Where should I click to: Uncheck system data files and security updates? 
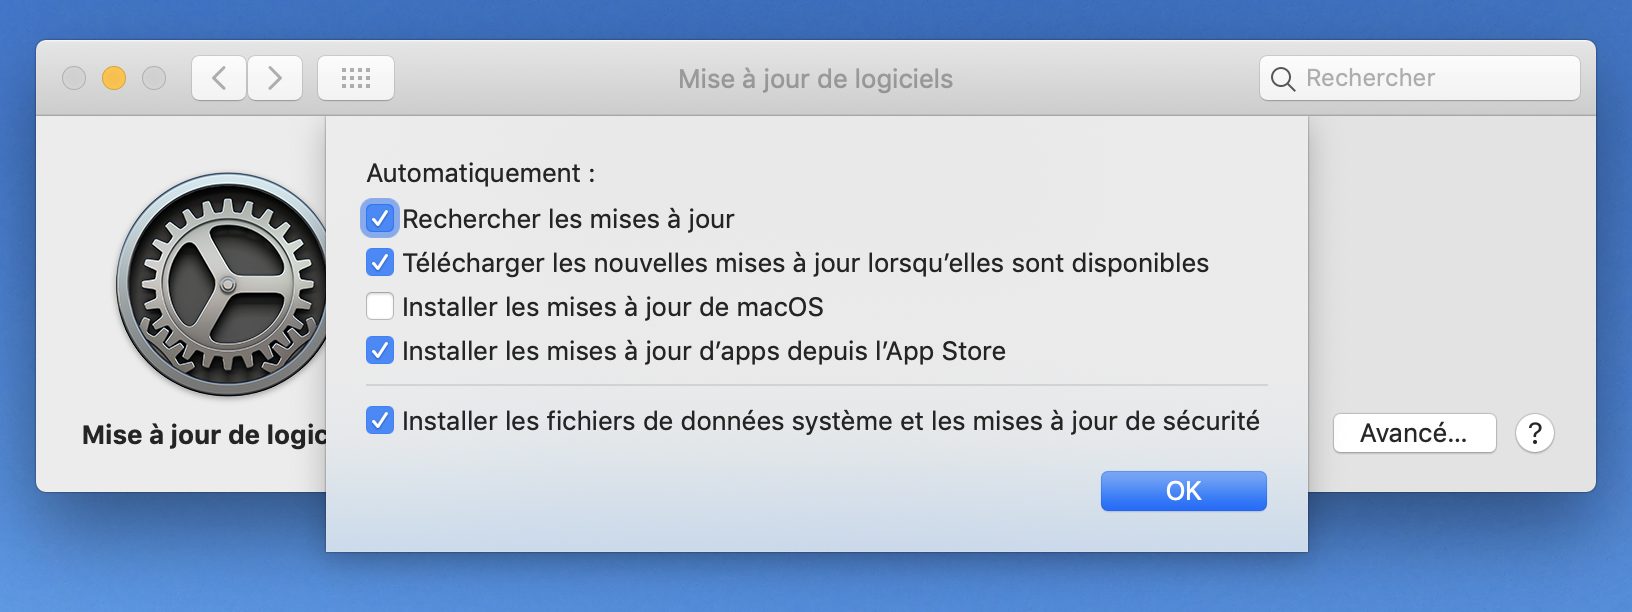point(380,421)
